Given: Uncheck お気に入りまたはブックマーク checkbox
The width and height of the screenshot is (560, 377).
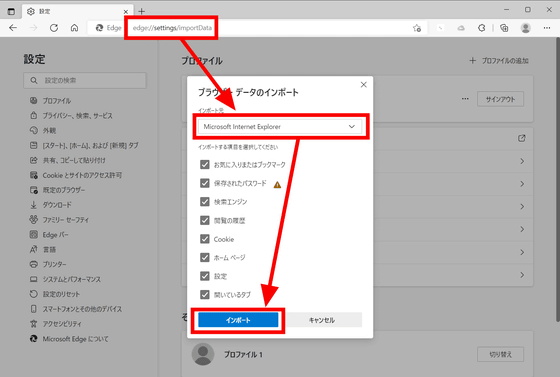Looking at the screenshot, I should (x=205, y=165).
